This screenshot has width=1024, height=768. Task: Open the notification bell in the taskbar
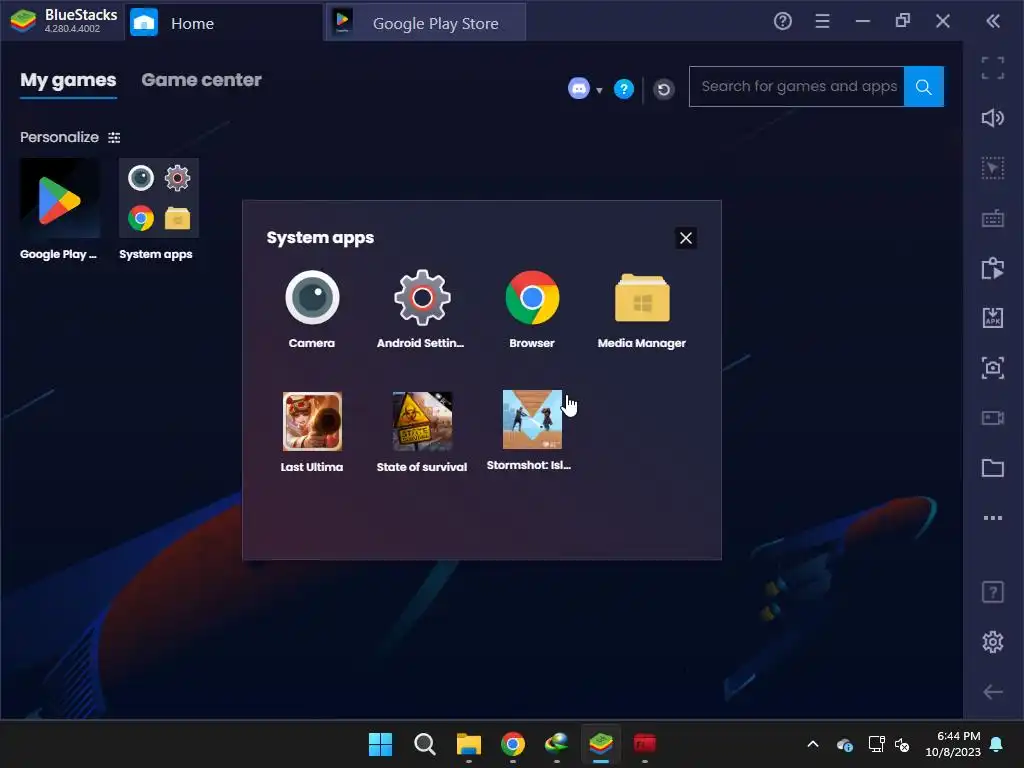coord(997,744)
